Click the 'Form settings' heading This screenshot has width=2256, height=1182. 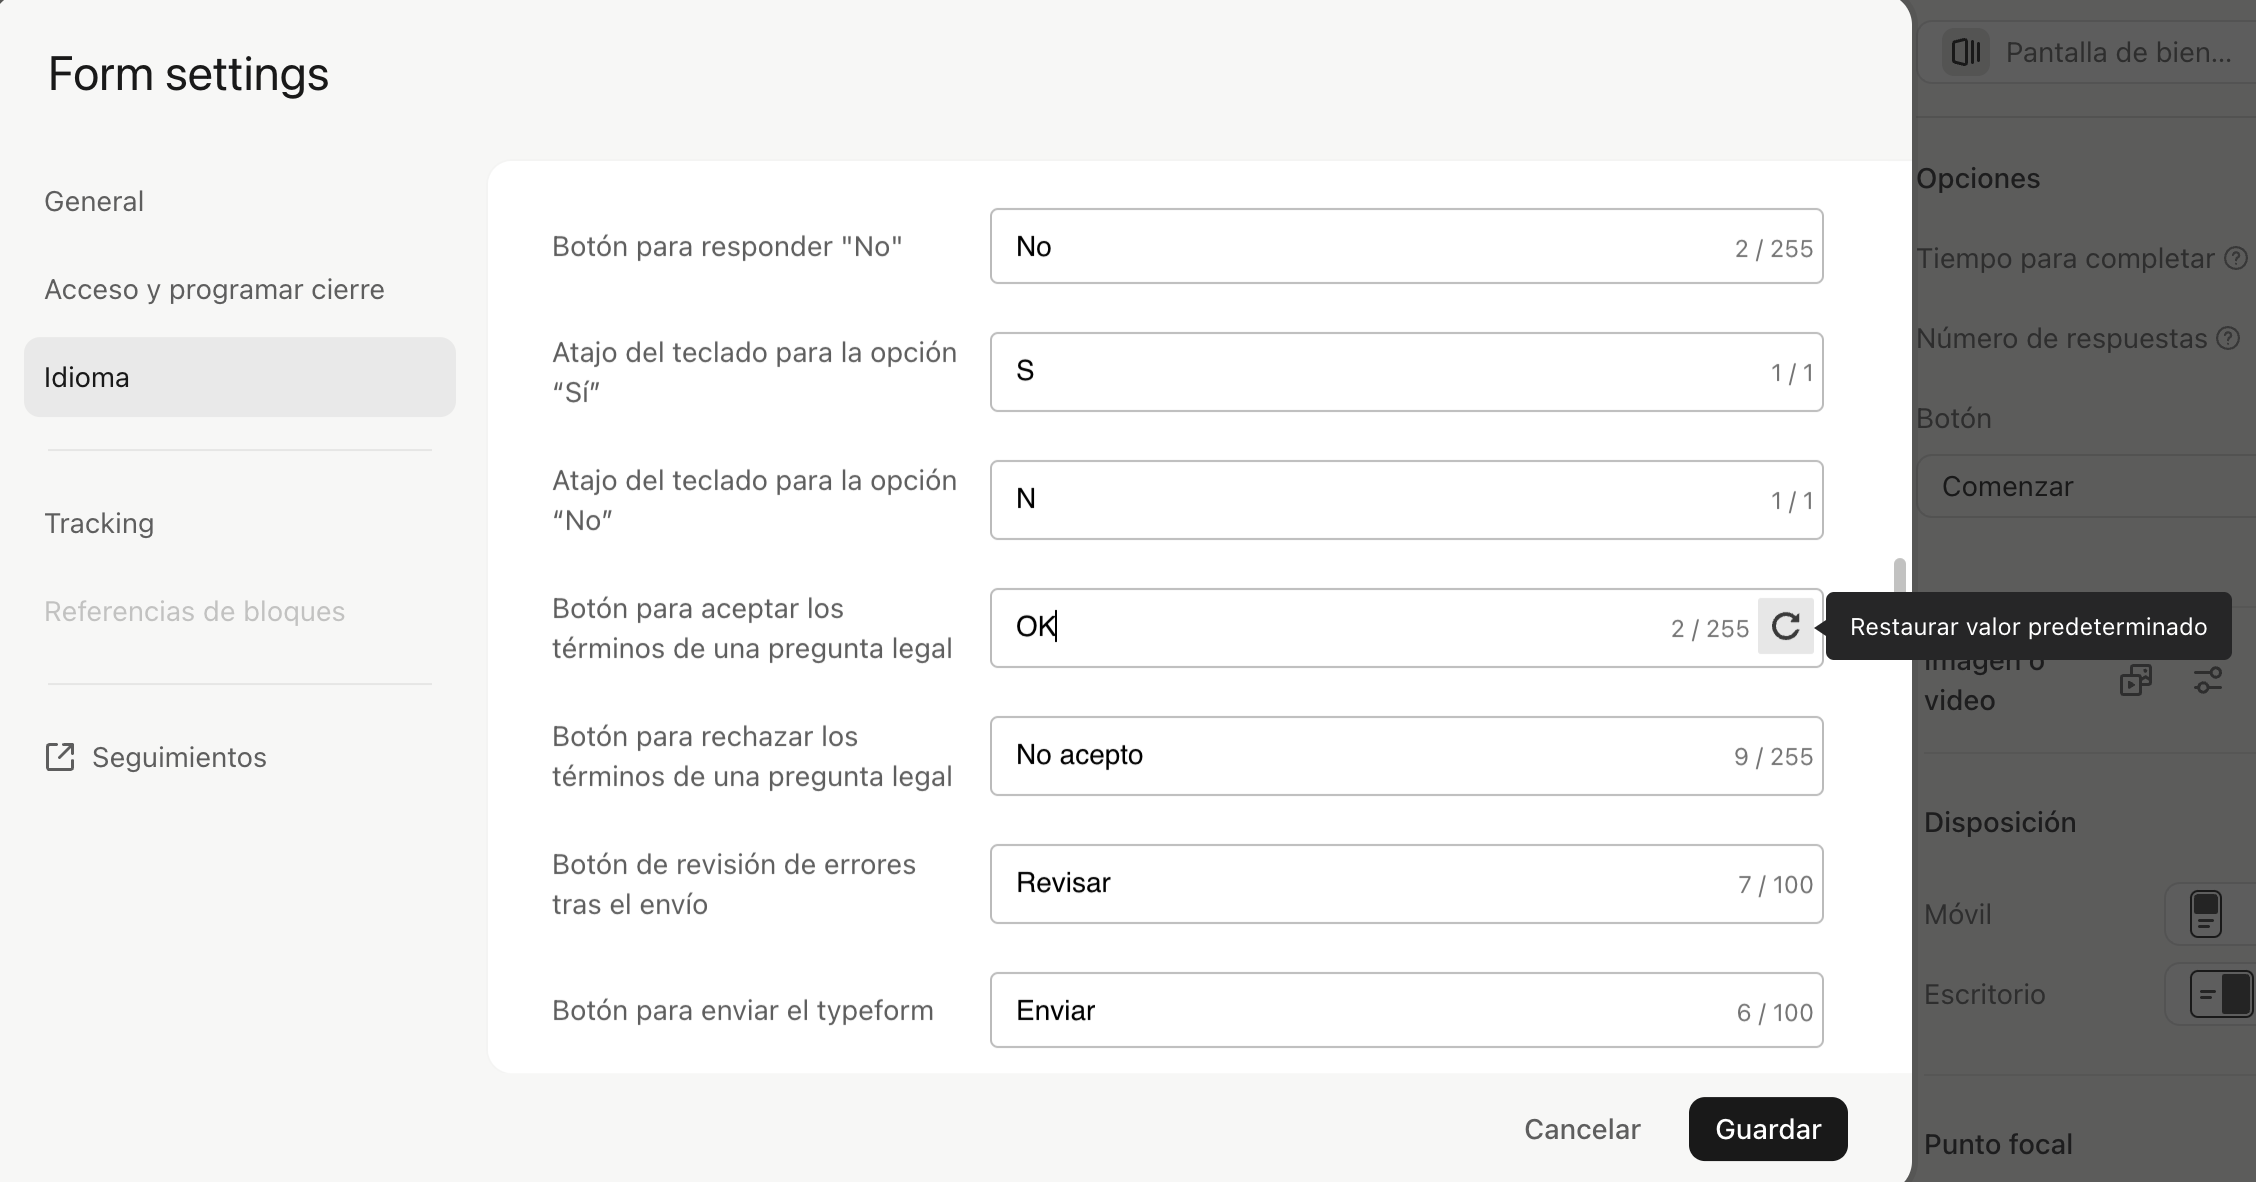[188, 74]
